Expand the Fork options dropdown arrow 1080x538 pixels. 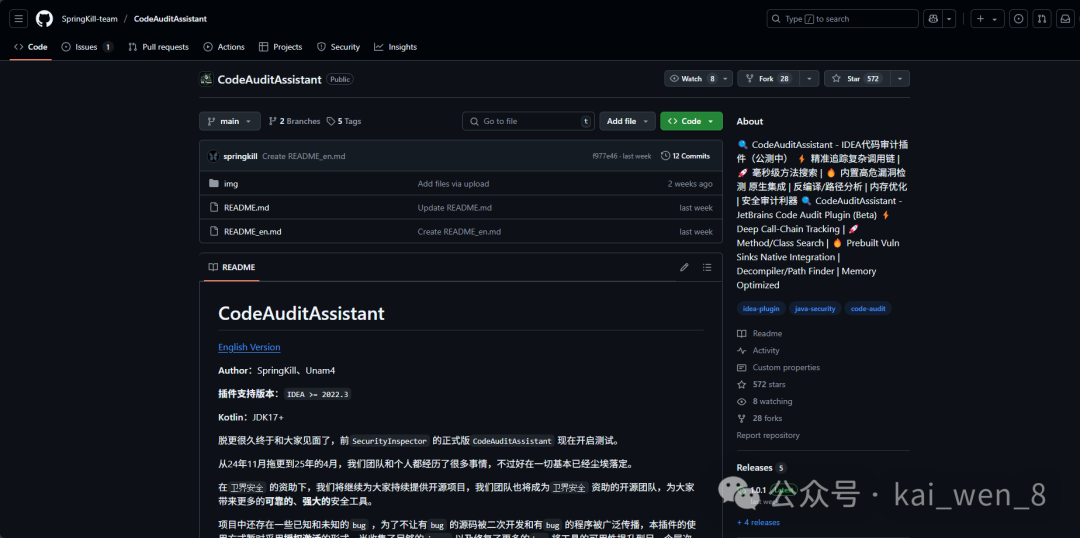809,79
